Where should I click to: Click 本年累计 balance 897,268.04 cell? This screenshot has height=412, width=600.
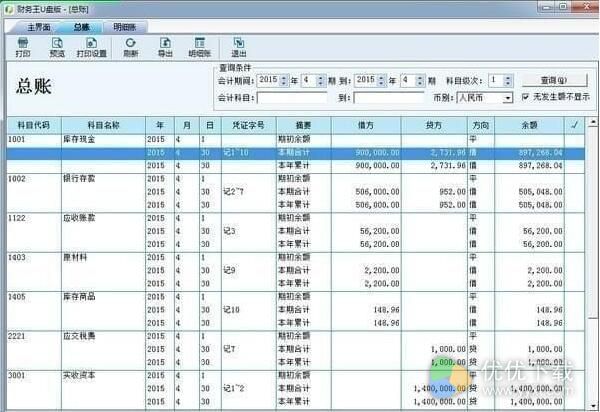tap(529, 166)
